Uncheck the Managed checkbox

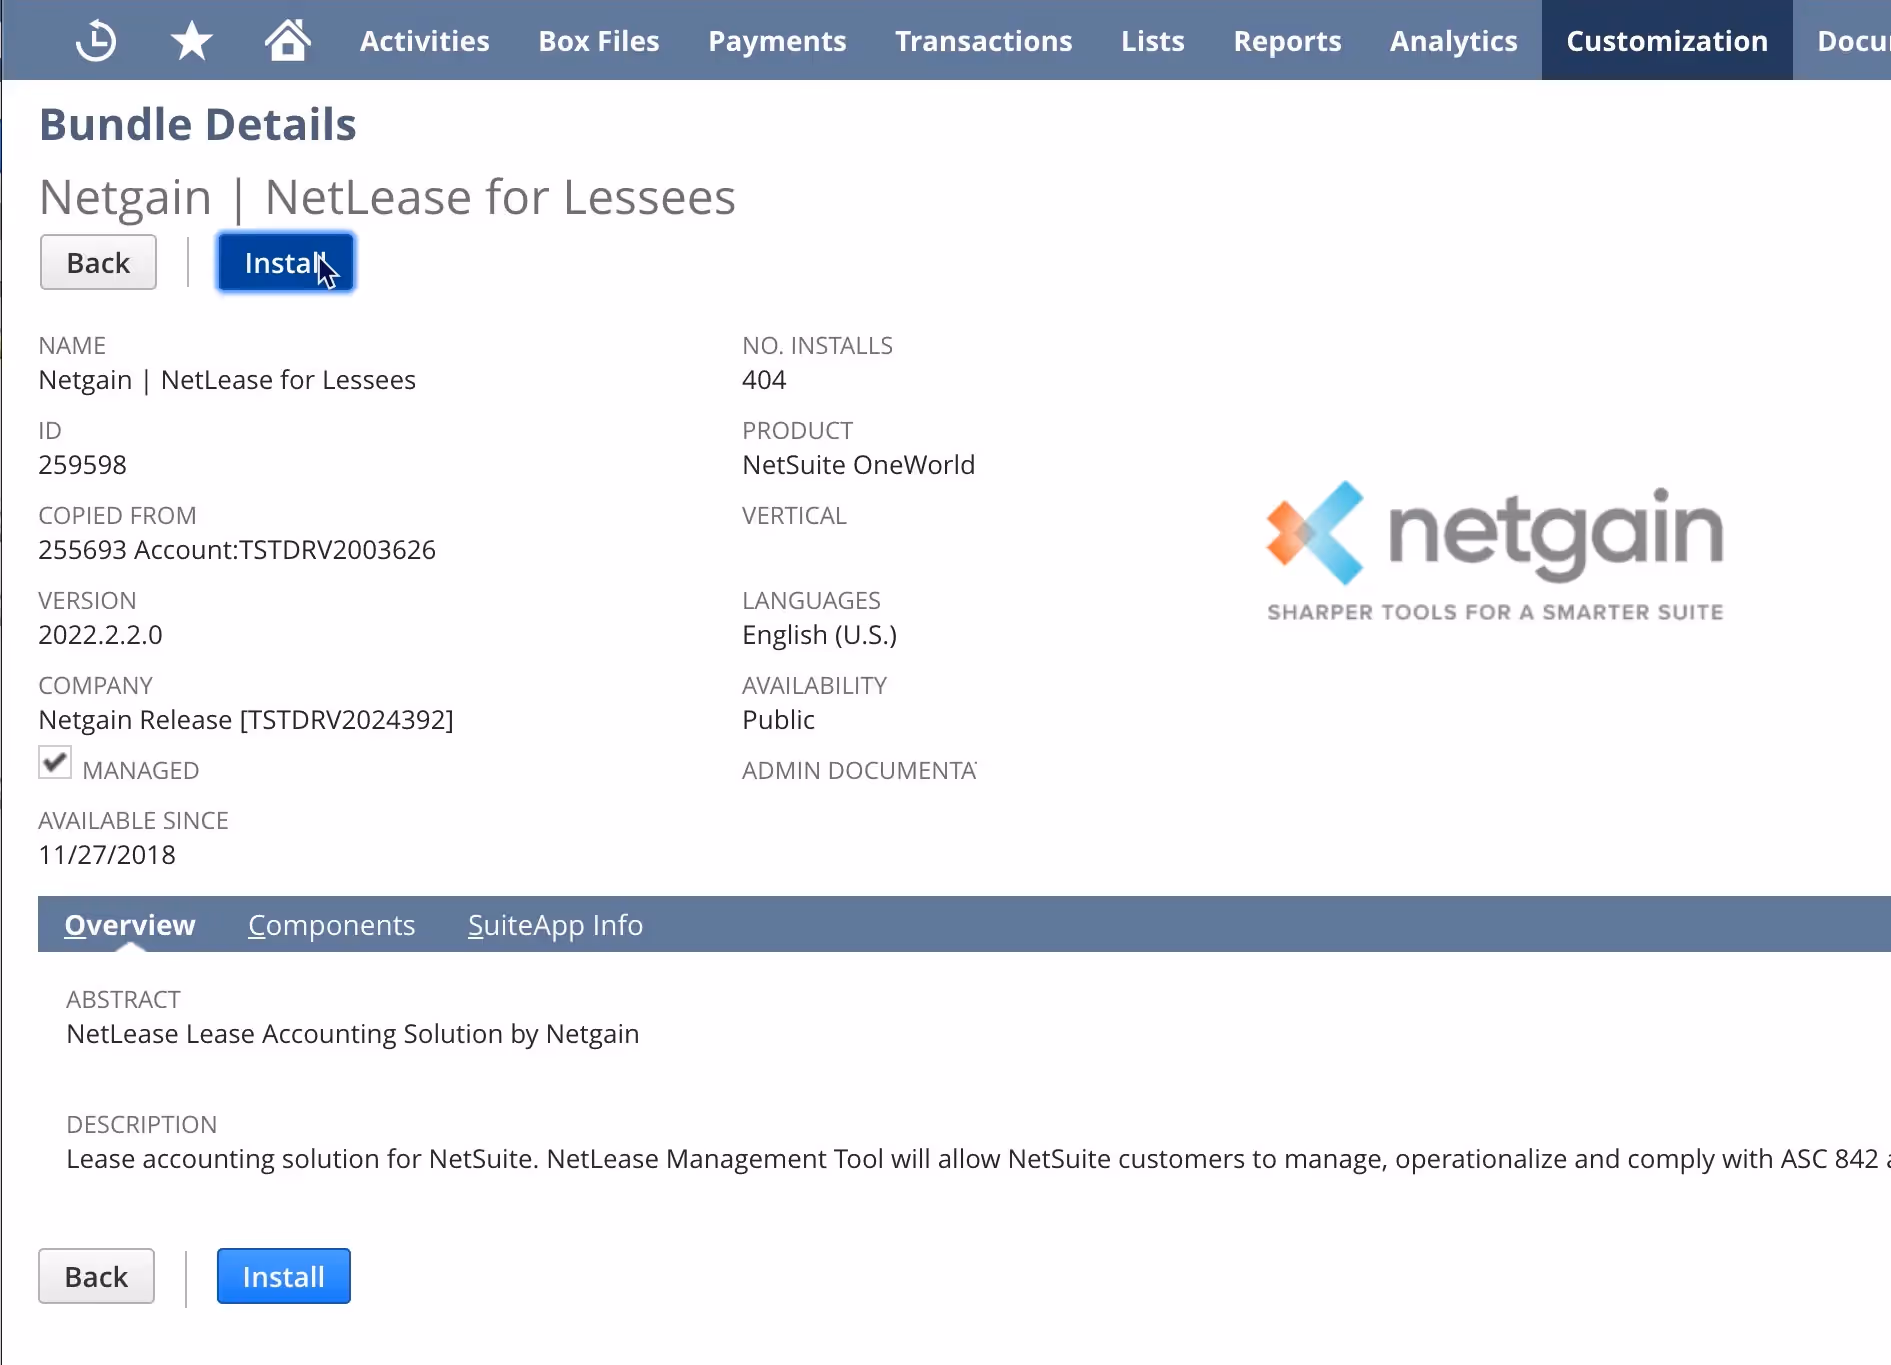coord(54,763)
